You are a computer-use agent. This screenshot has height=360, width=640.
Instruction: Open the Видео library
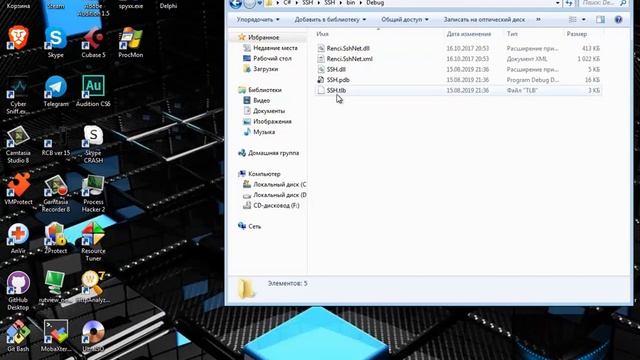tap(261, 100)
